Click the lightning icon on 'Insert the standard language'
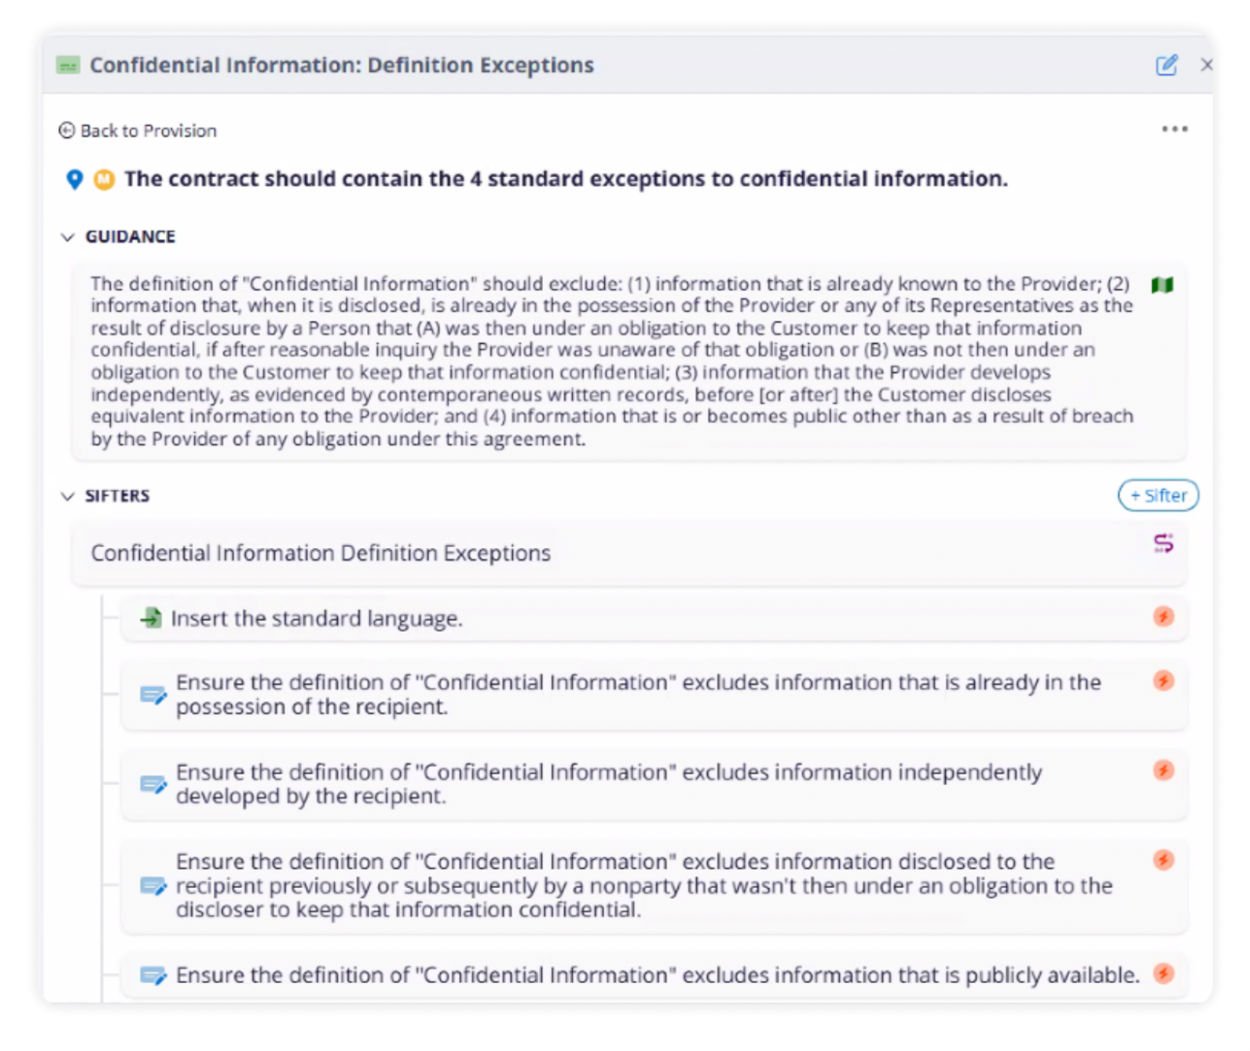 pyautogui.click(x=1163, y=617)
